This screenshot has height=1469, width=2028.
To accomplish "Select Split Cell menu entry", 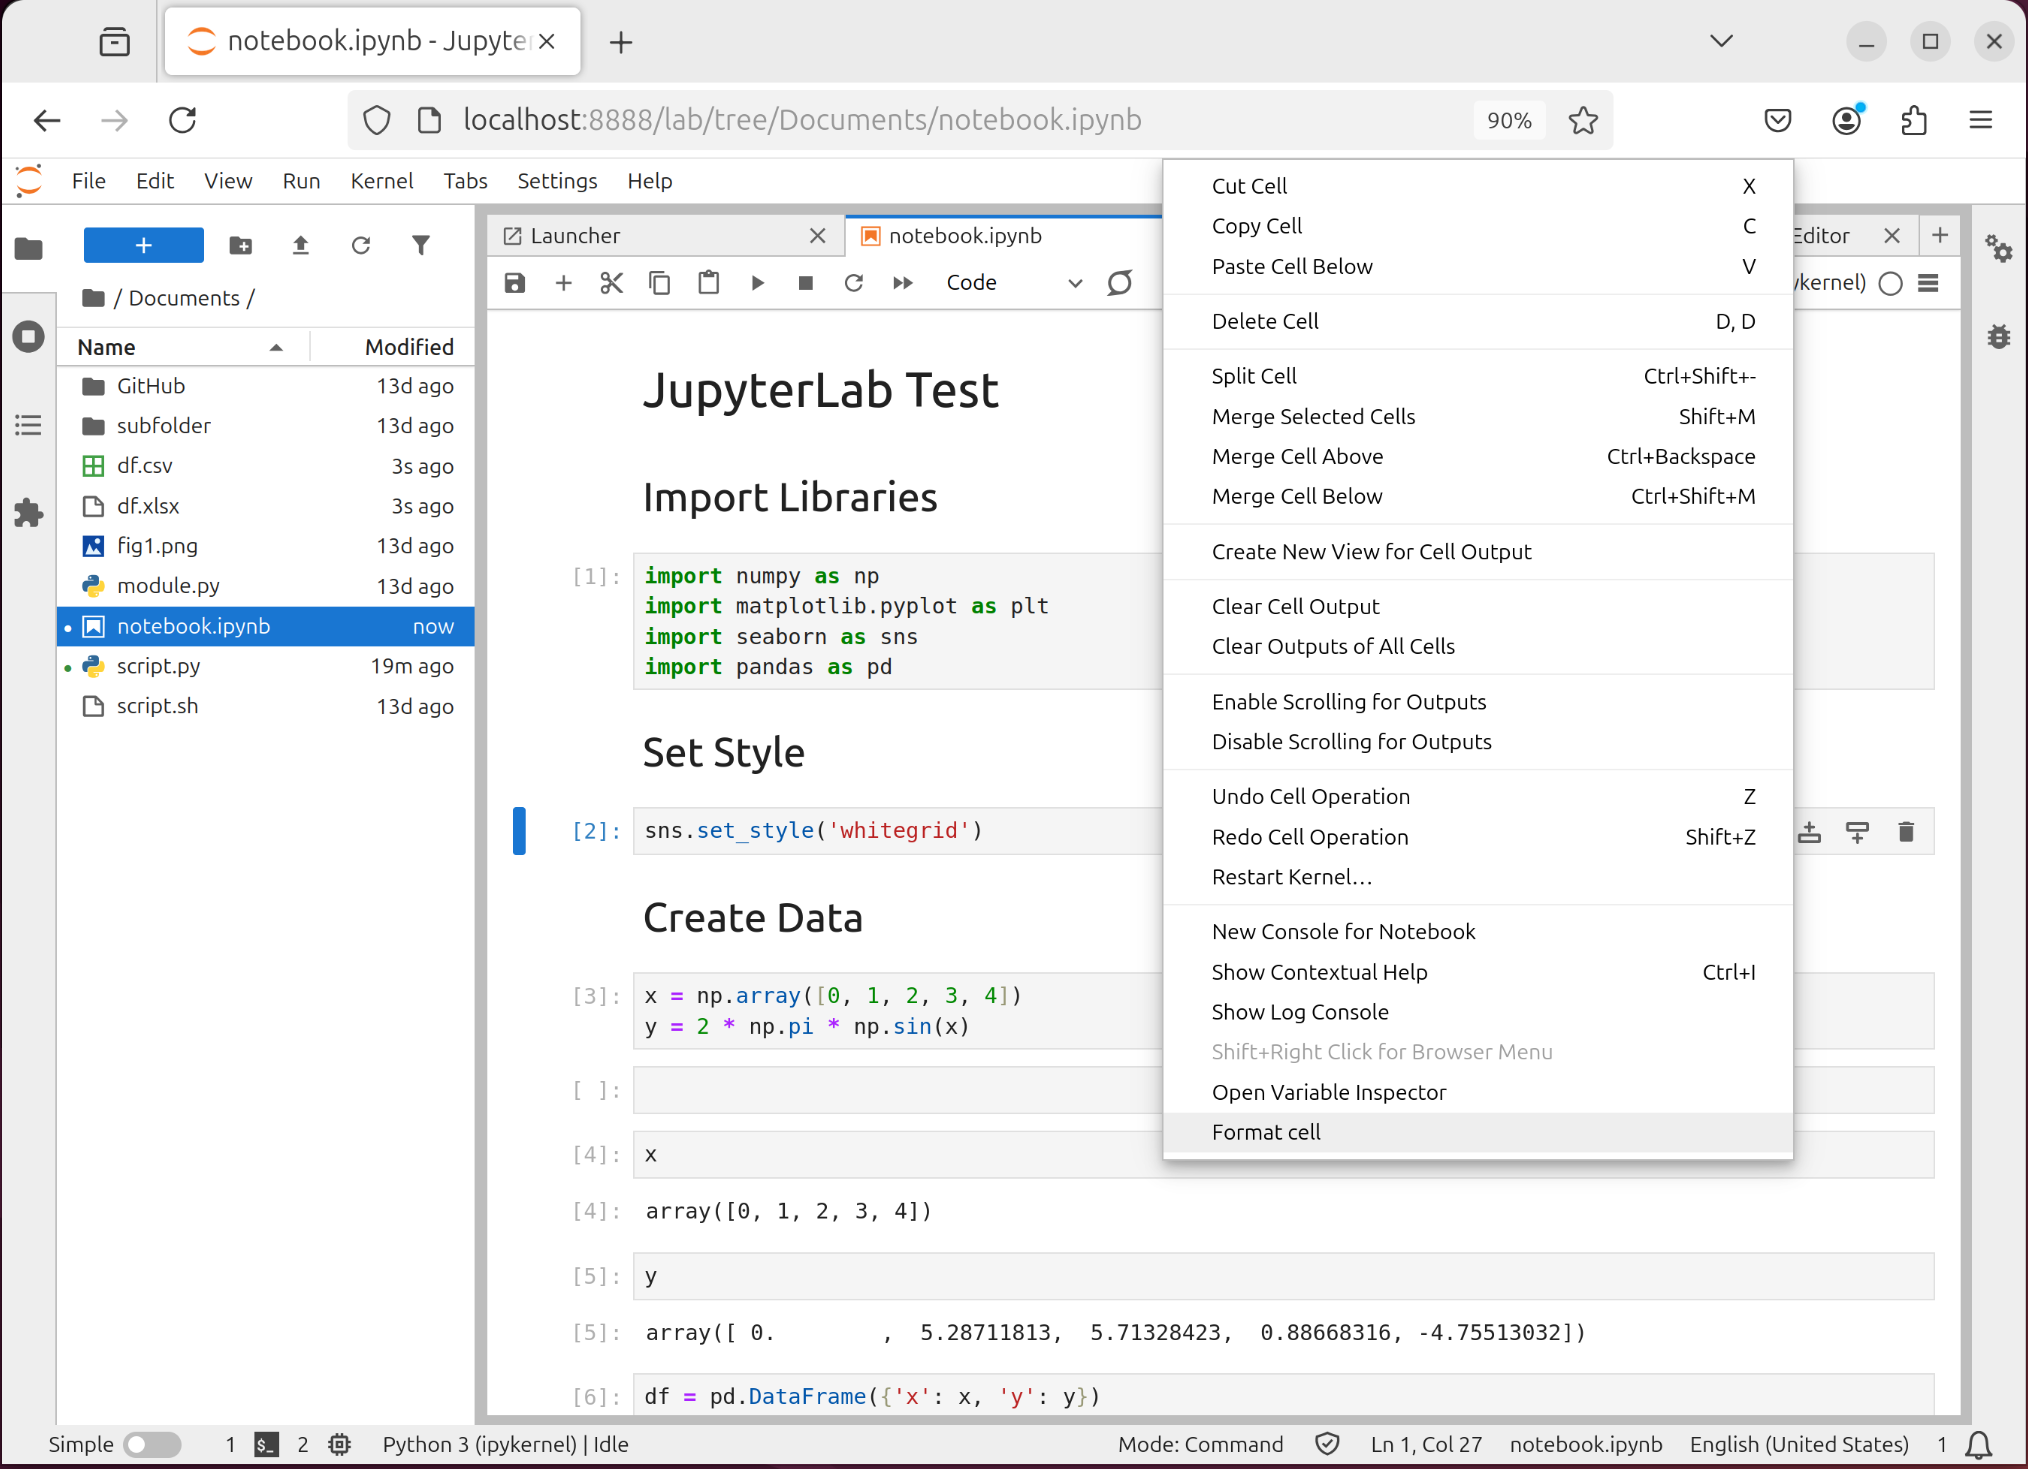I will pos(1478,376).
